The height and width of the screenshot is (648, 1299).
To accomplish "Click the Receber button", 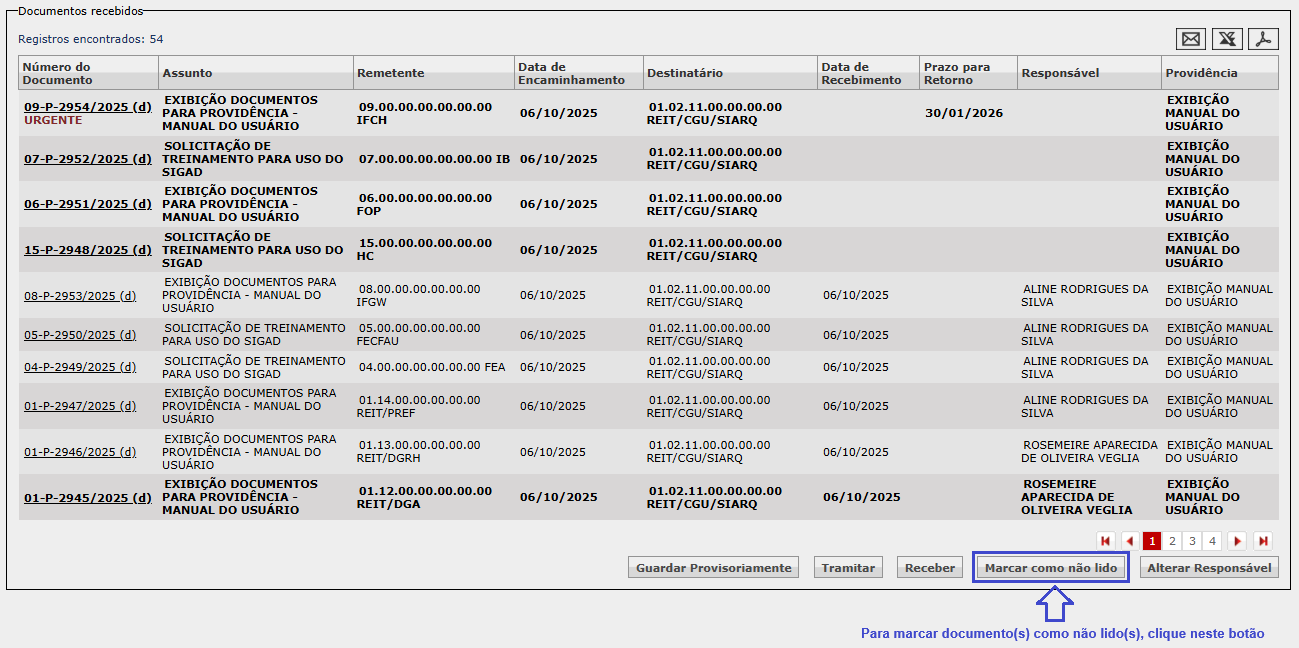I will pyautogui.click(x=929, y=568).
